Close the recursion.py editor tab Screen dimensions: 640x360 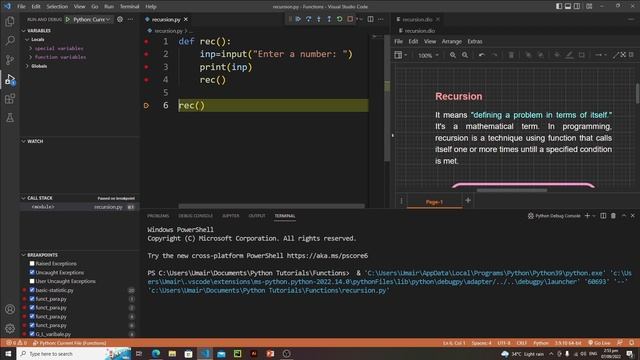[186, 19]
